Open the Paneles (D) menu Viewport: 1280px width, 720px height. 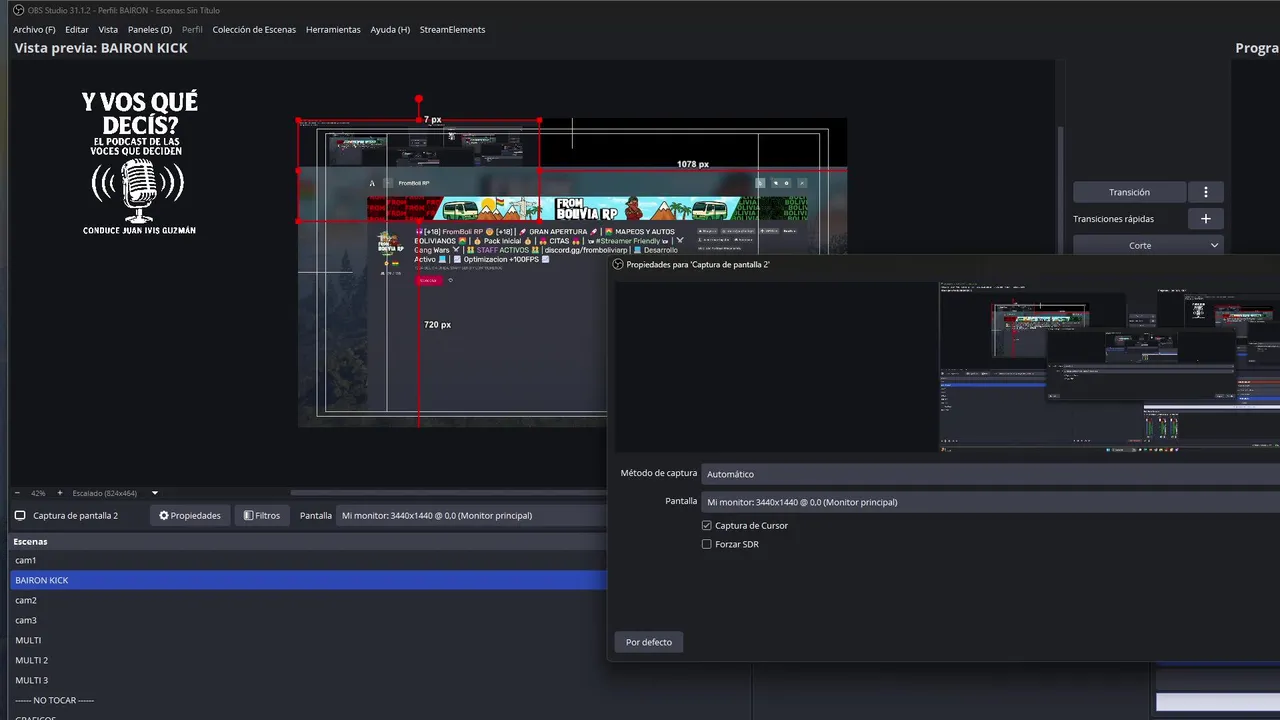[150, 30]
